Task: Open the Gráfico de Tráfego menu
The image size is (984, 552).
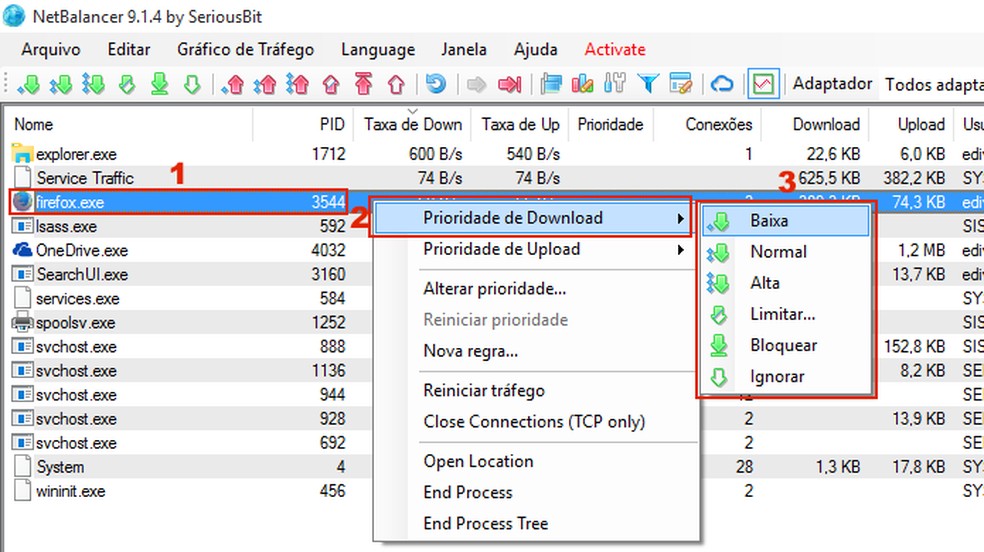Action: coord(245,50)
